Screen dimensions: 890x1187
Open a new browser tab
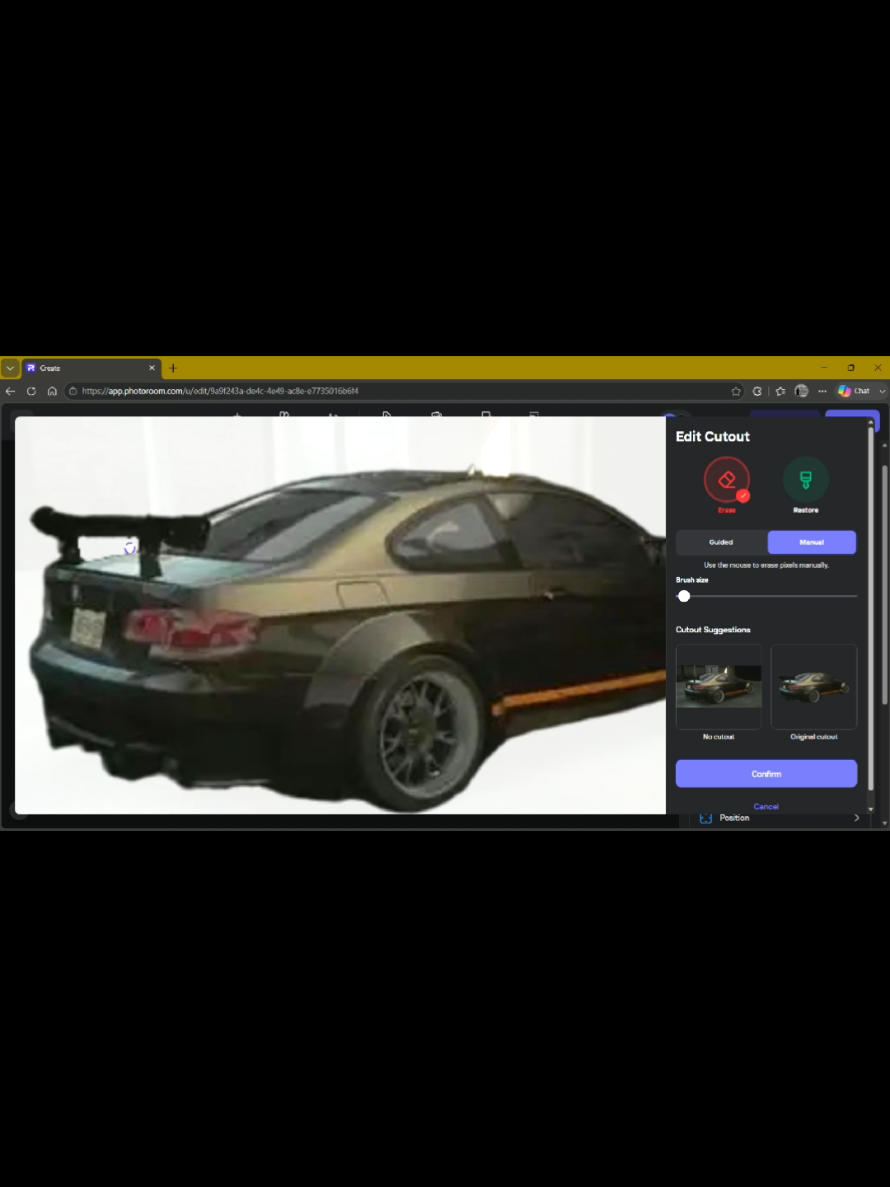[173, 368]
